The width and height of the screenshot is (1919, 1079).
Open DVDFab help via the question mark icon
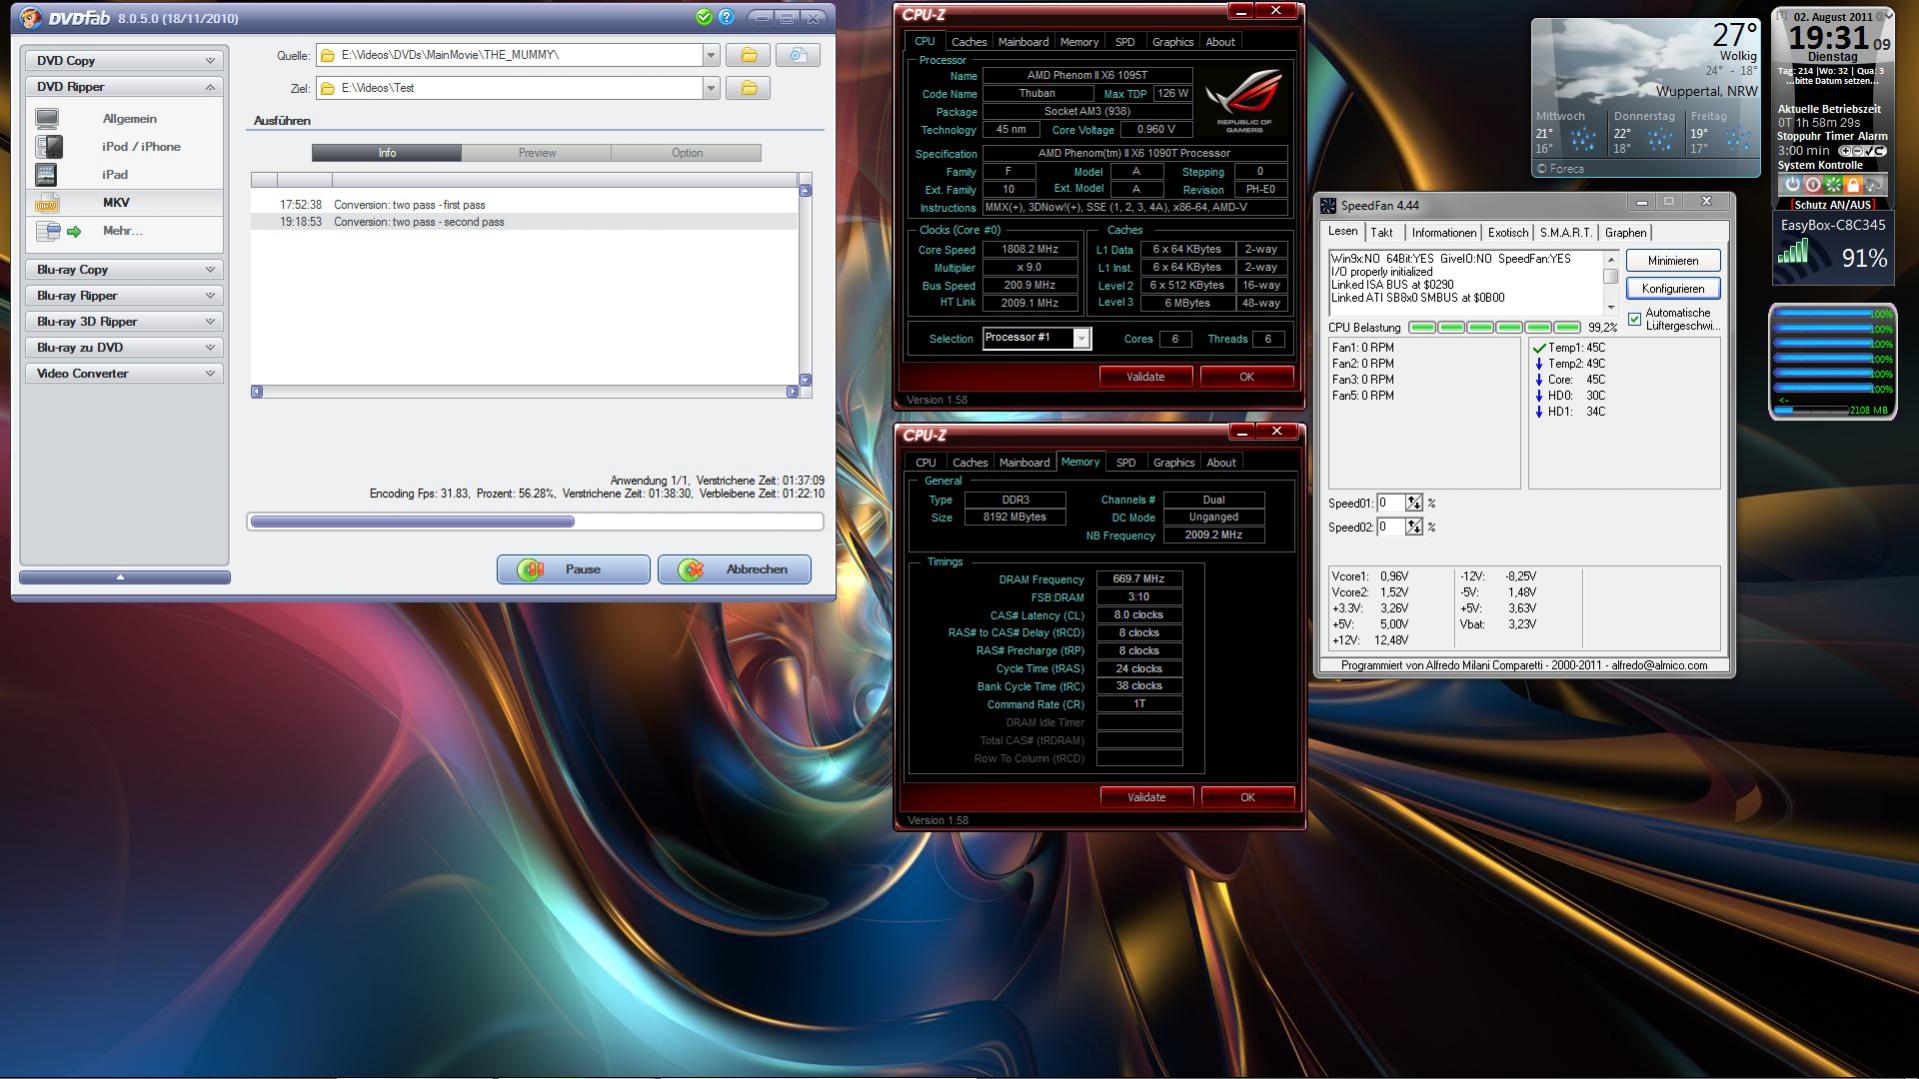(x=727, y=17)
